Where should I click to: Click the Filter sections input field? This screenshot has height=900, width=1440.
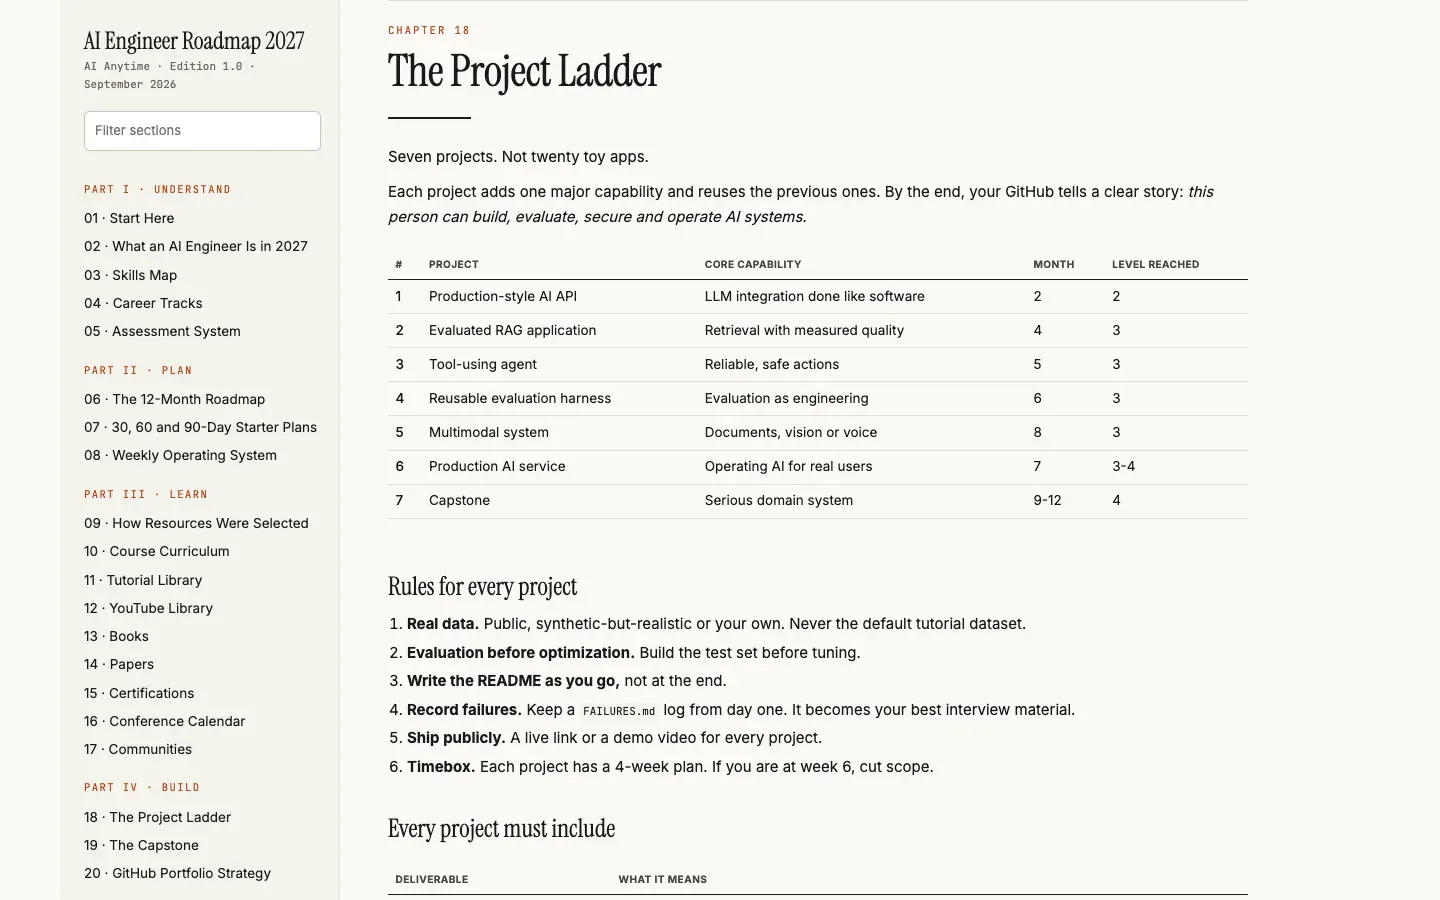pos(202,131)
